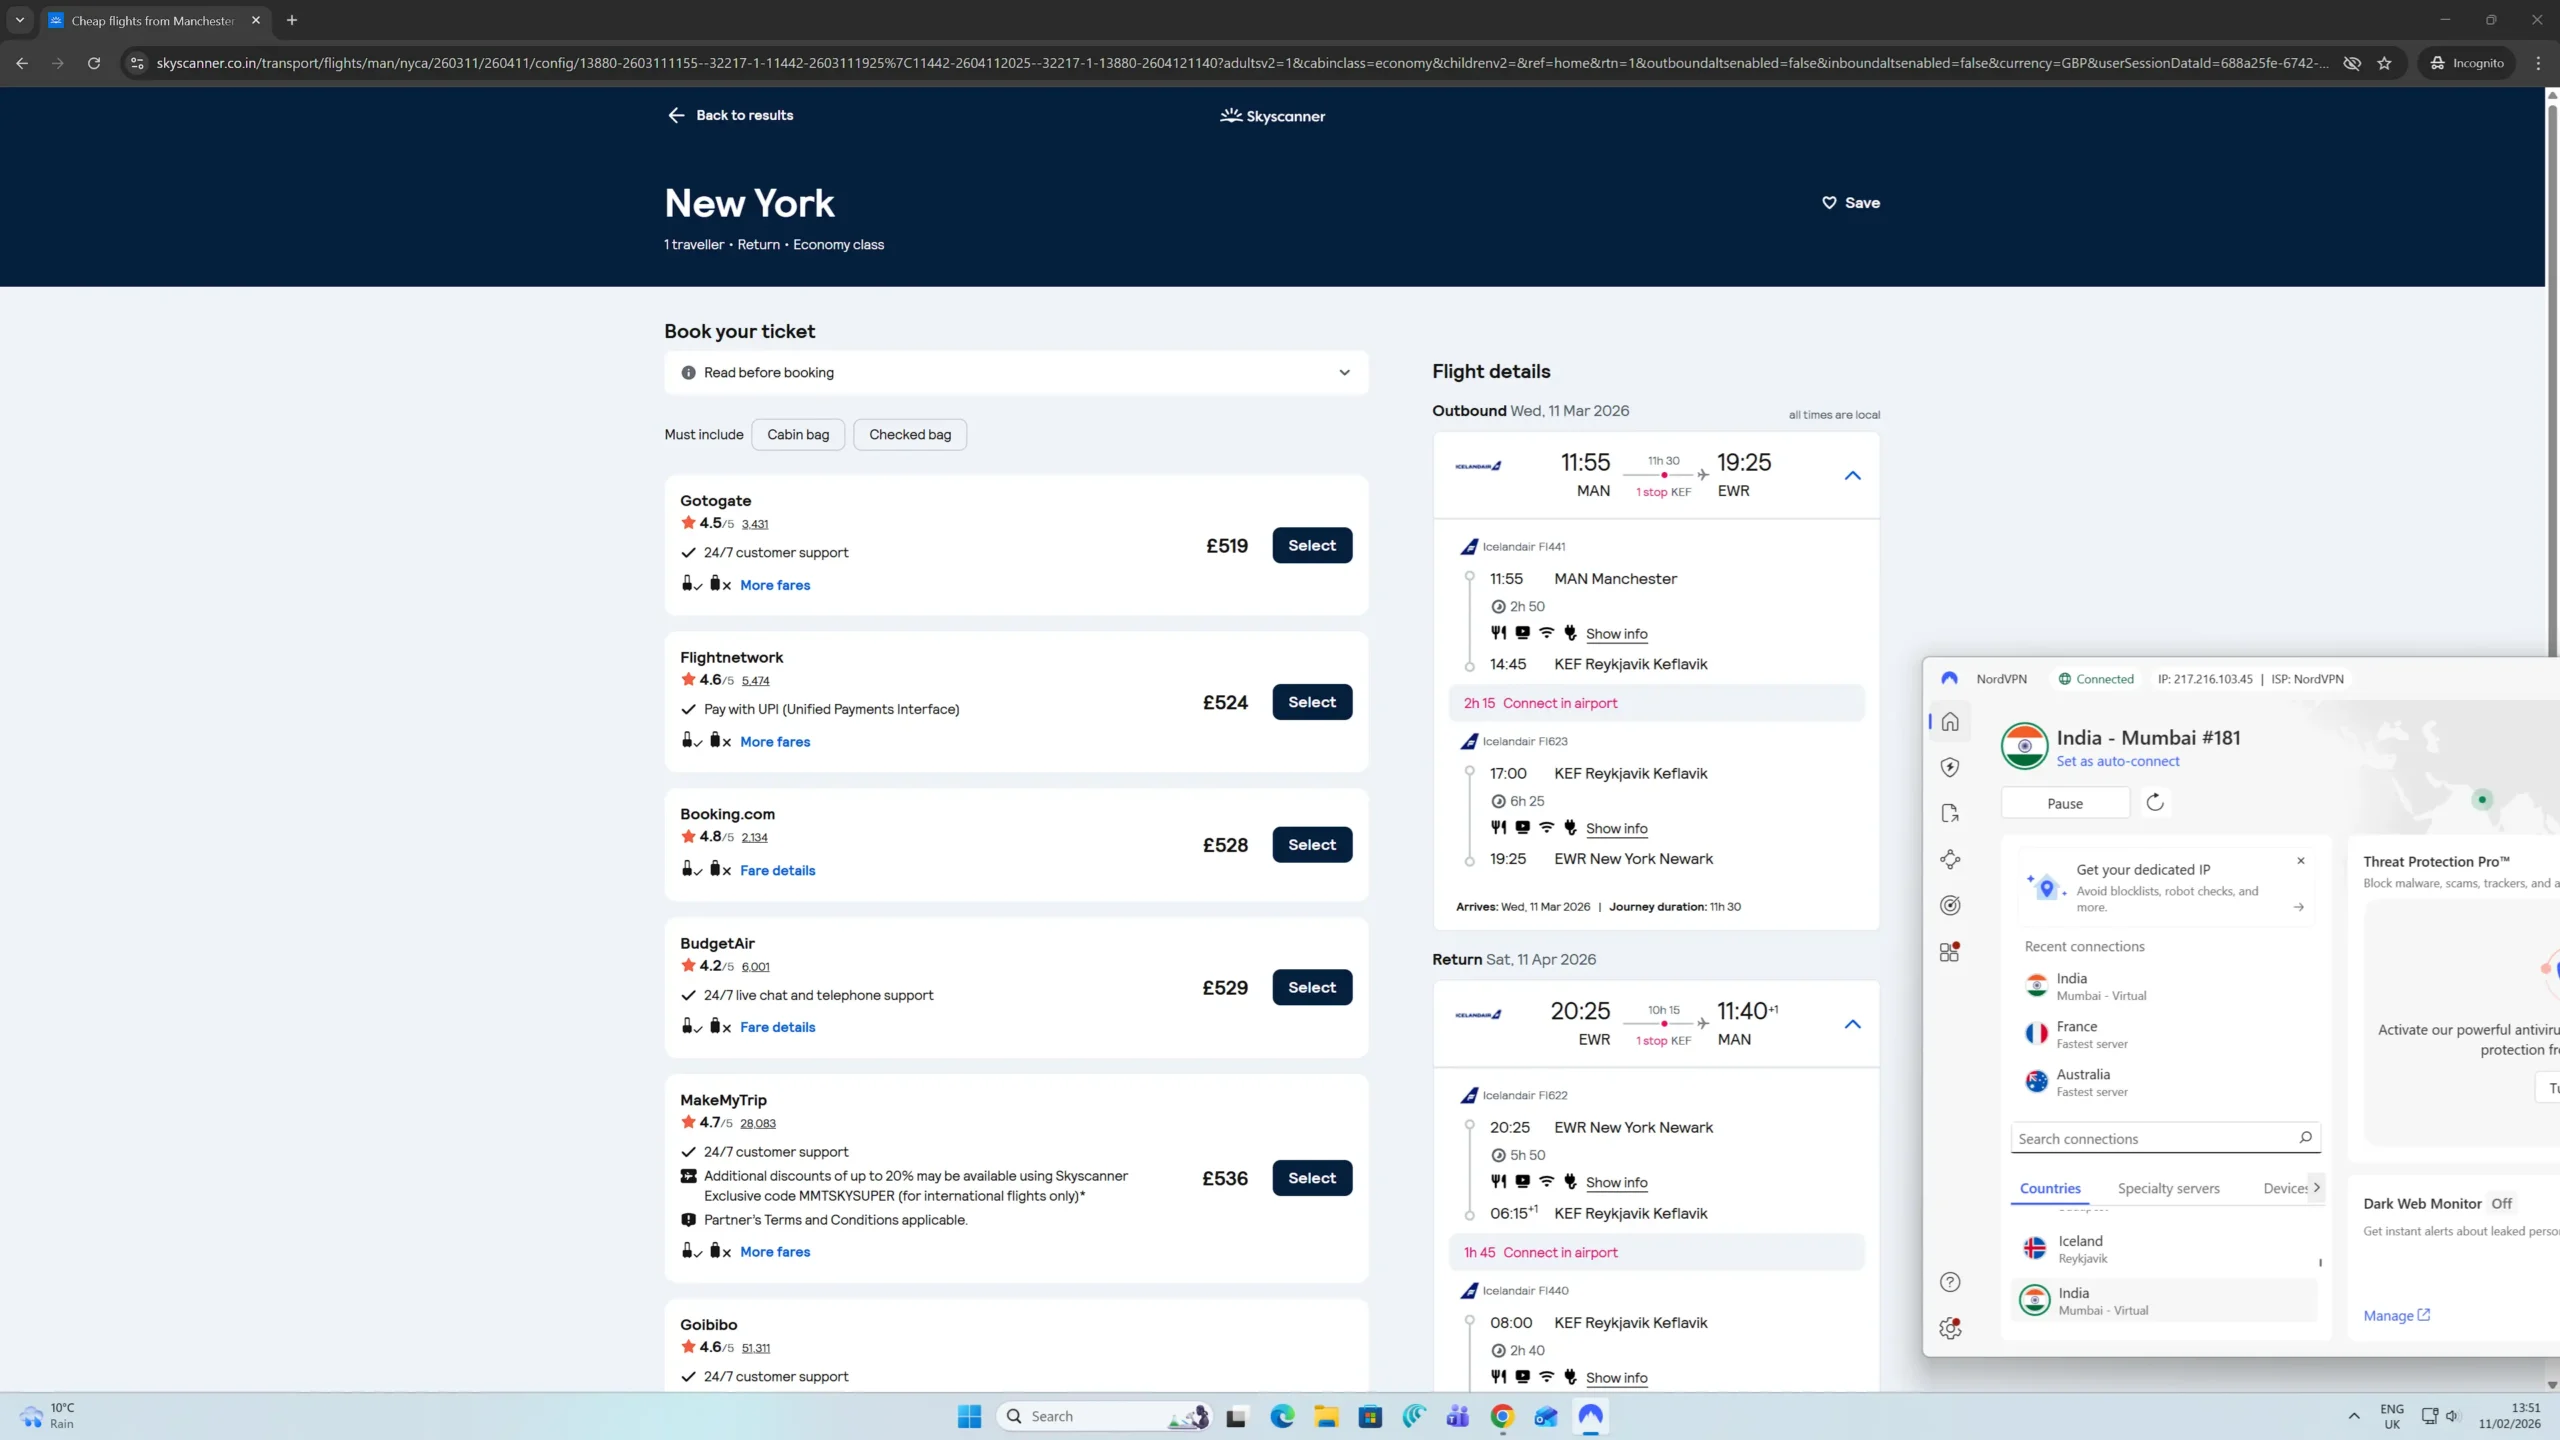Click the NordVPN refresh connection icon

pyautogui.click(x=2155, y=802)
